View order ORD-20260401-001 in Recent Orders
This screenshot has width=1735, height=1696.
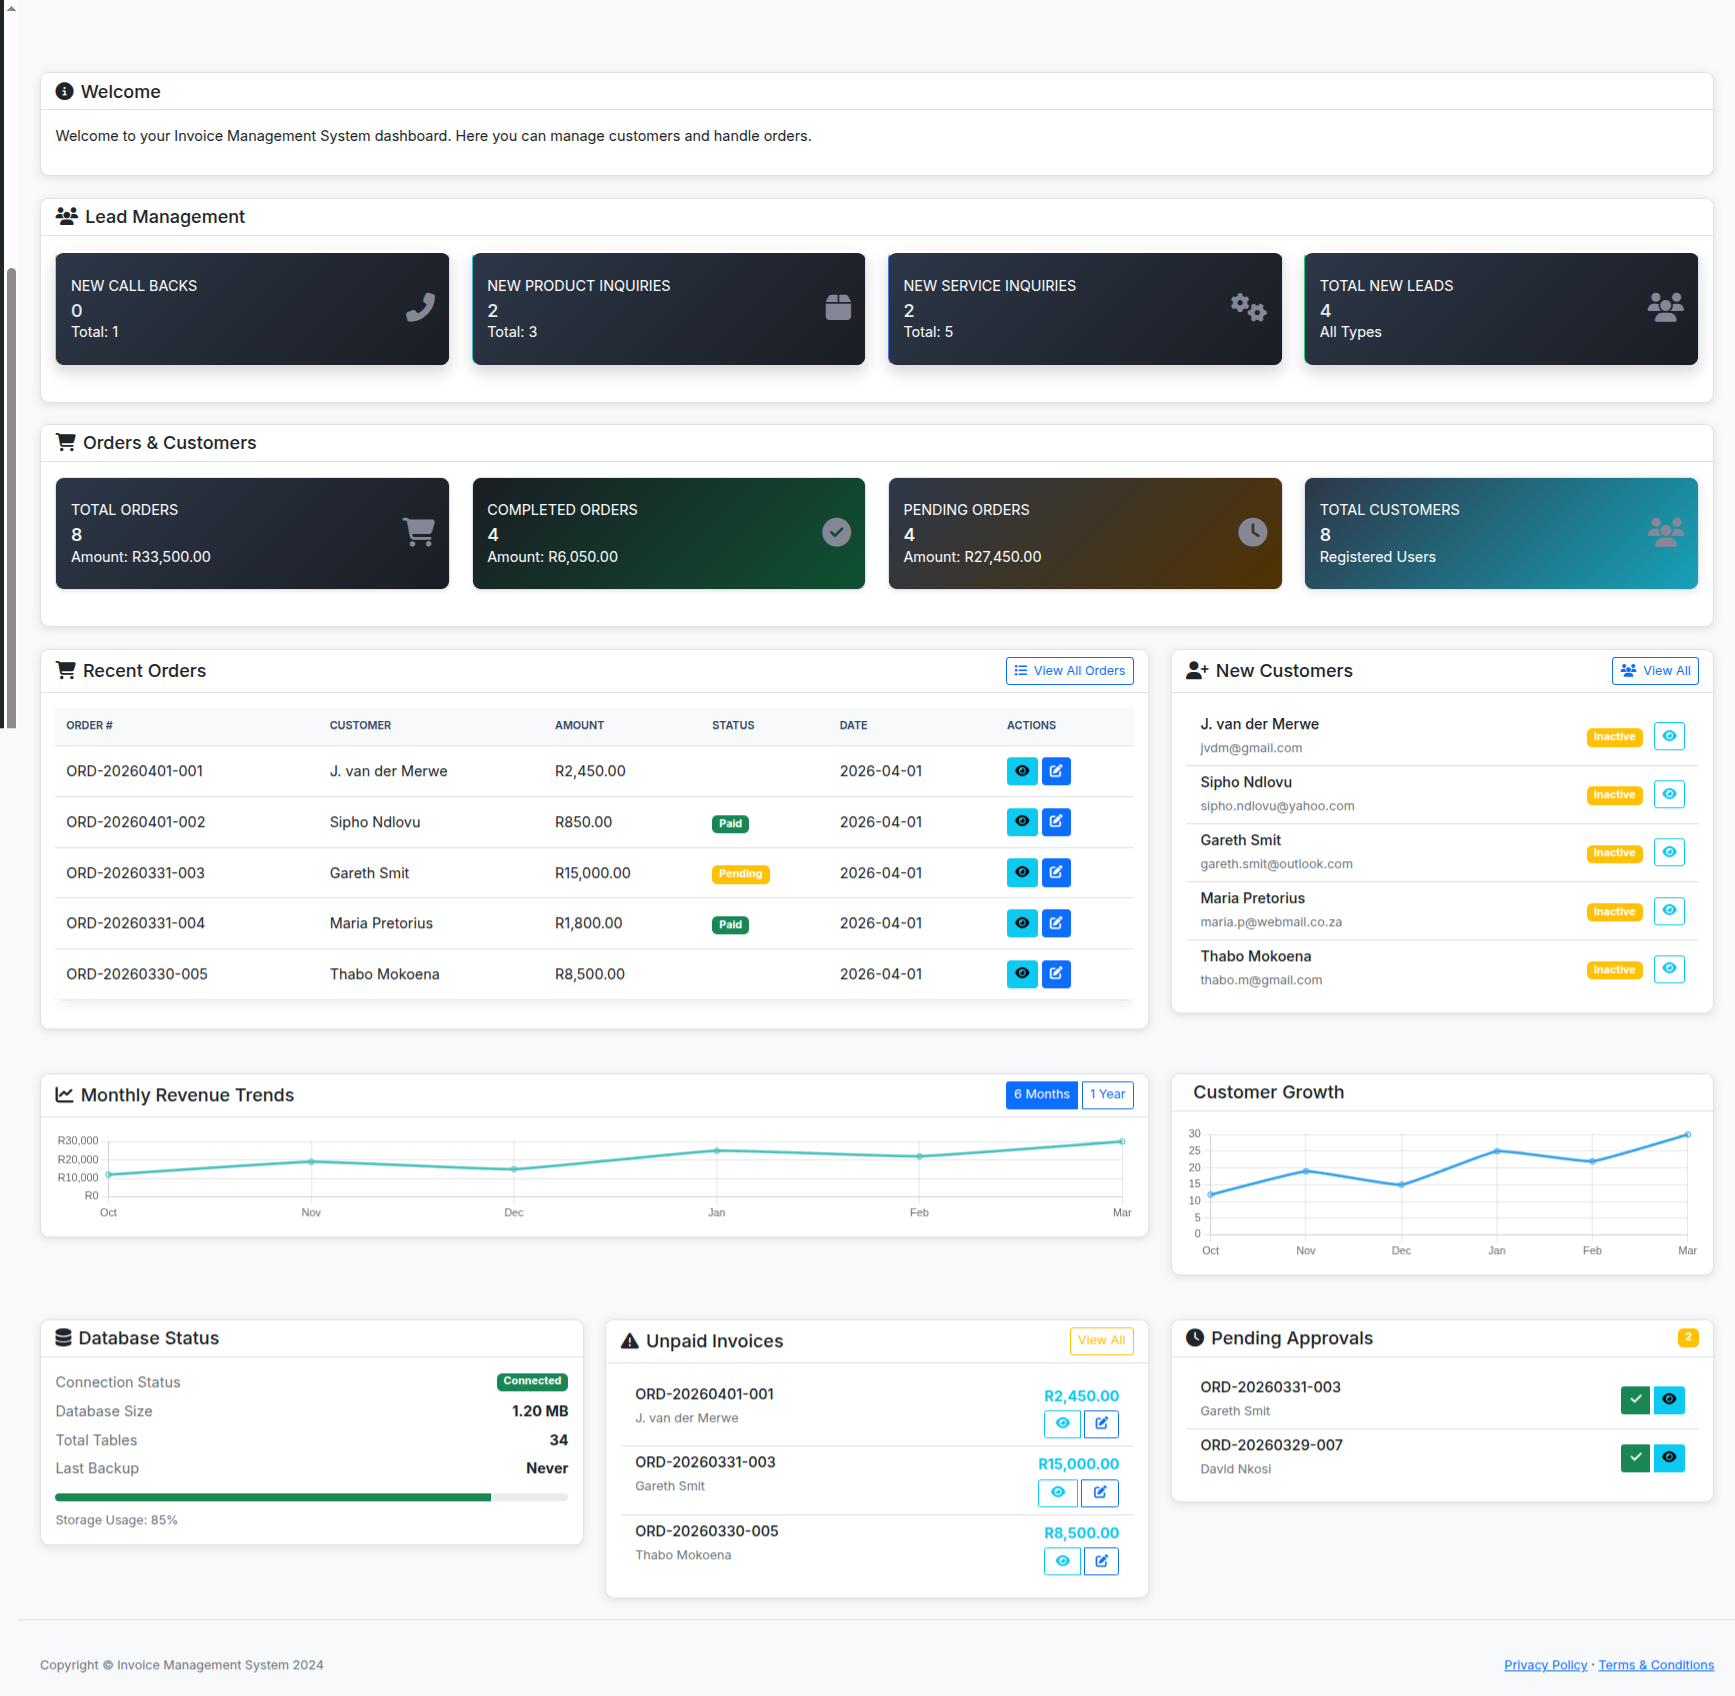coord(1021,771)
